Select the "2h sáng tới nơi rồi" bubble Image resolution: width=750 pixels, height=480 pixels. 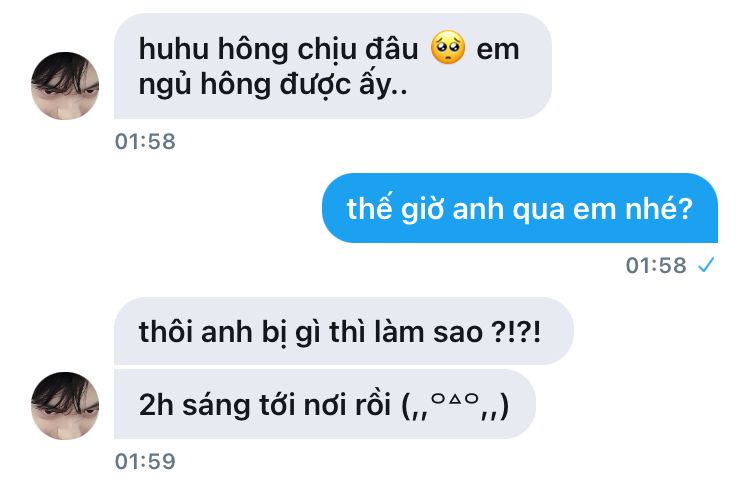click(x=325, y=404)
